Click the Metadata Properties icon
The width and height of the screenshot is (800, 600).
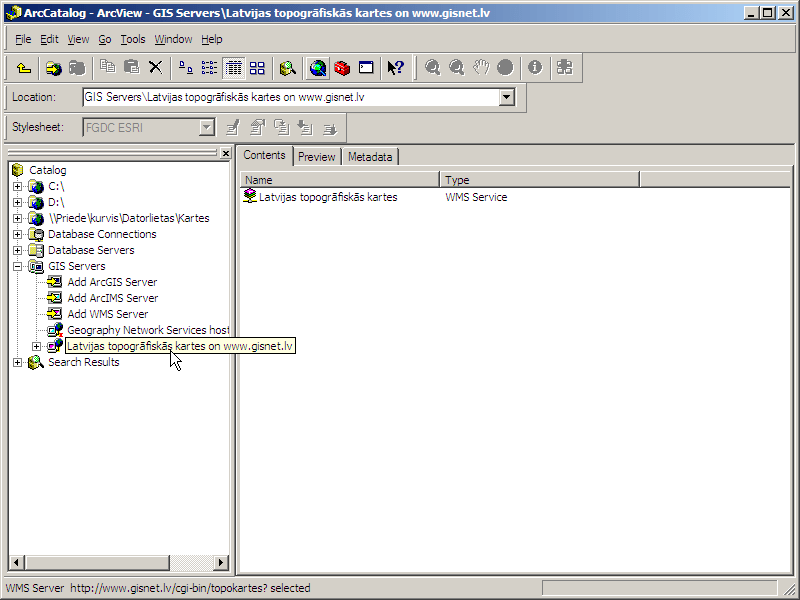(x=257, y=128)
